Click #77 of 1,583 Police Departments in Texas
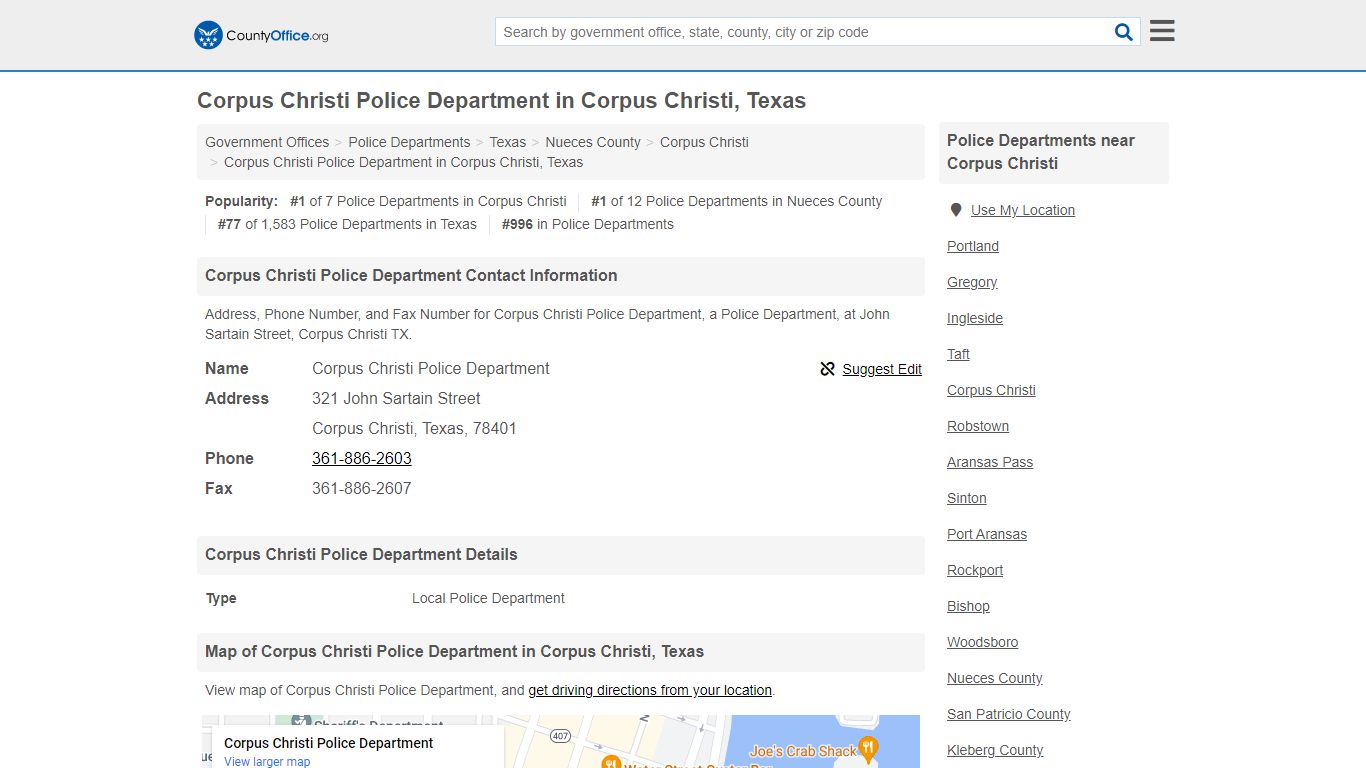The height and width of the screenshot is (768, 1366). click(x=347, y=224)
